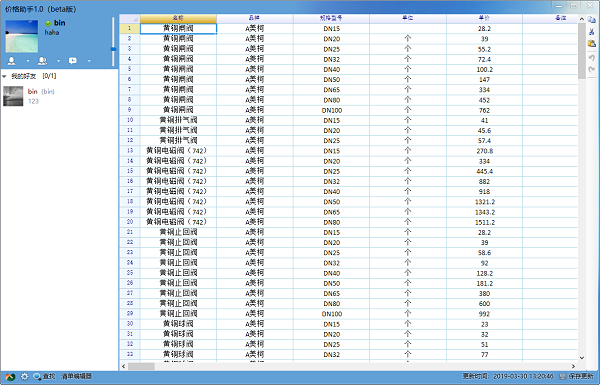Open dropdown arrow next to single contact icon
The height and width of the screenshot is (385, 600).
(28, 61)
